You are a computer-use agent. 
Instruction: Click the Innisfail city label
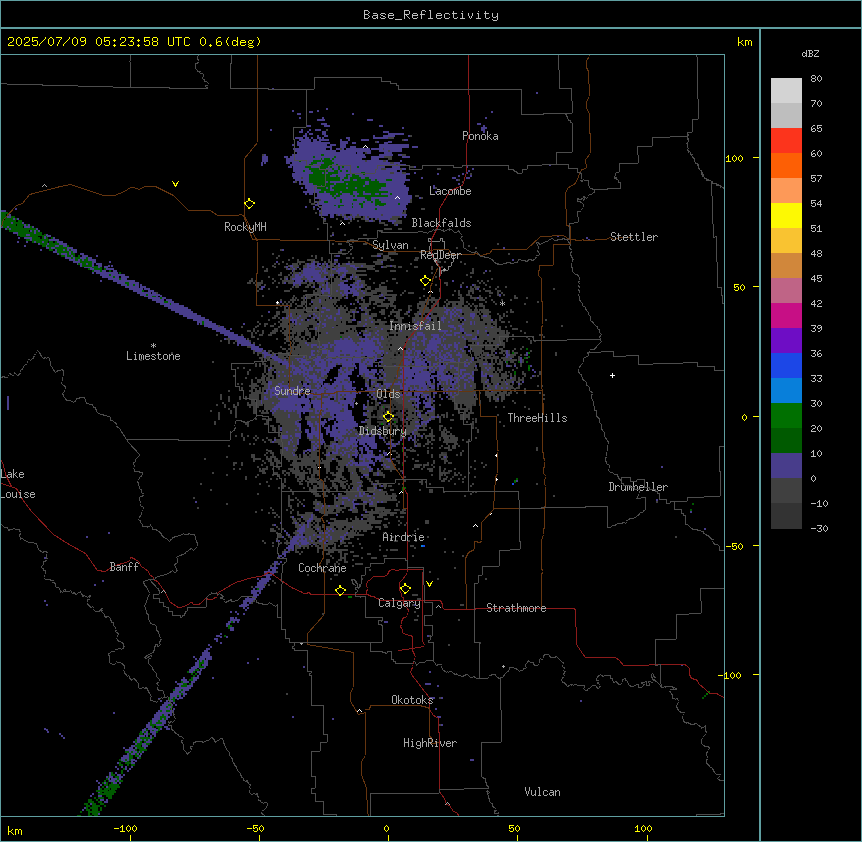[415, 326]
